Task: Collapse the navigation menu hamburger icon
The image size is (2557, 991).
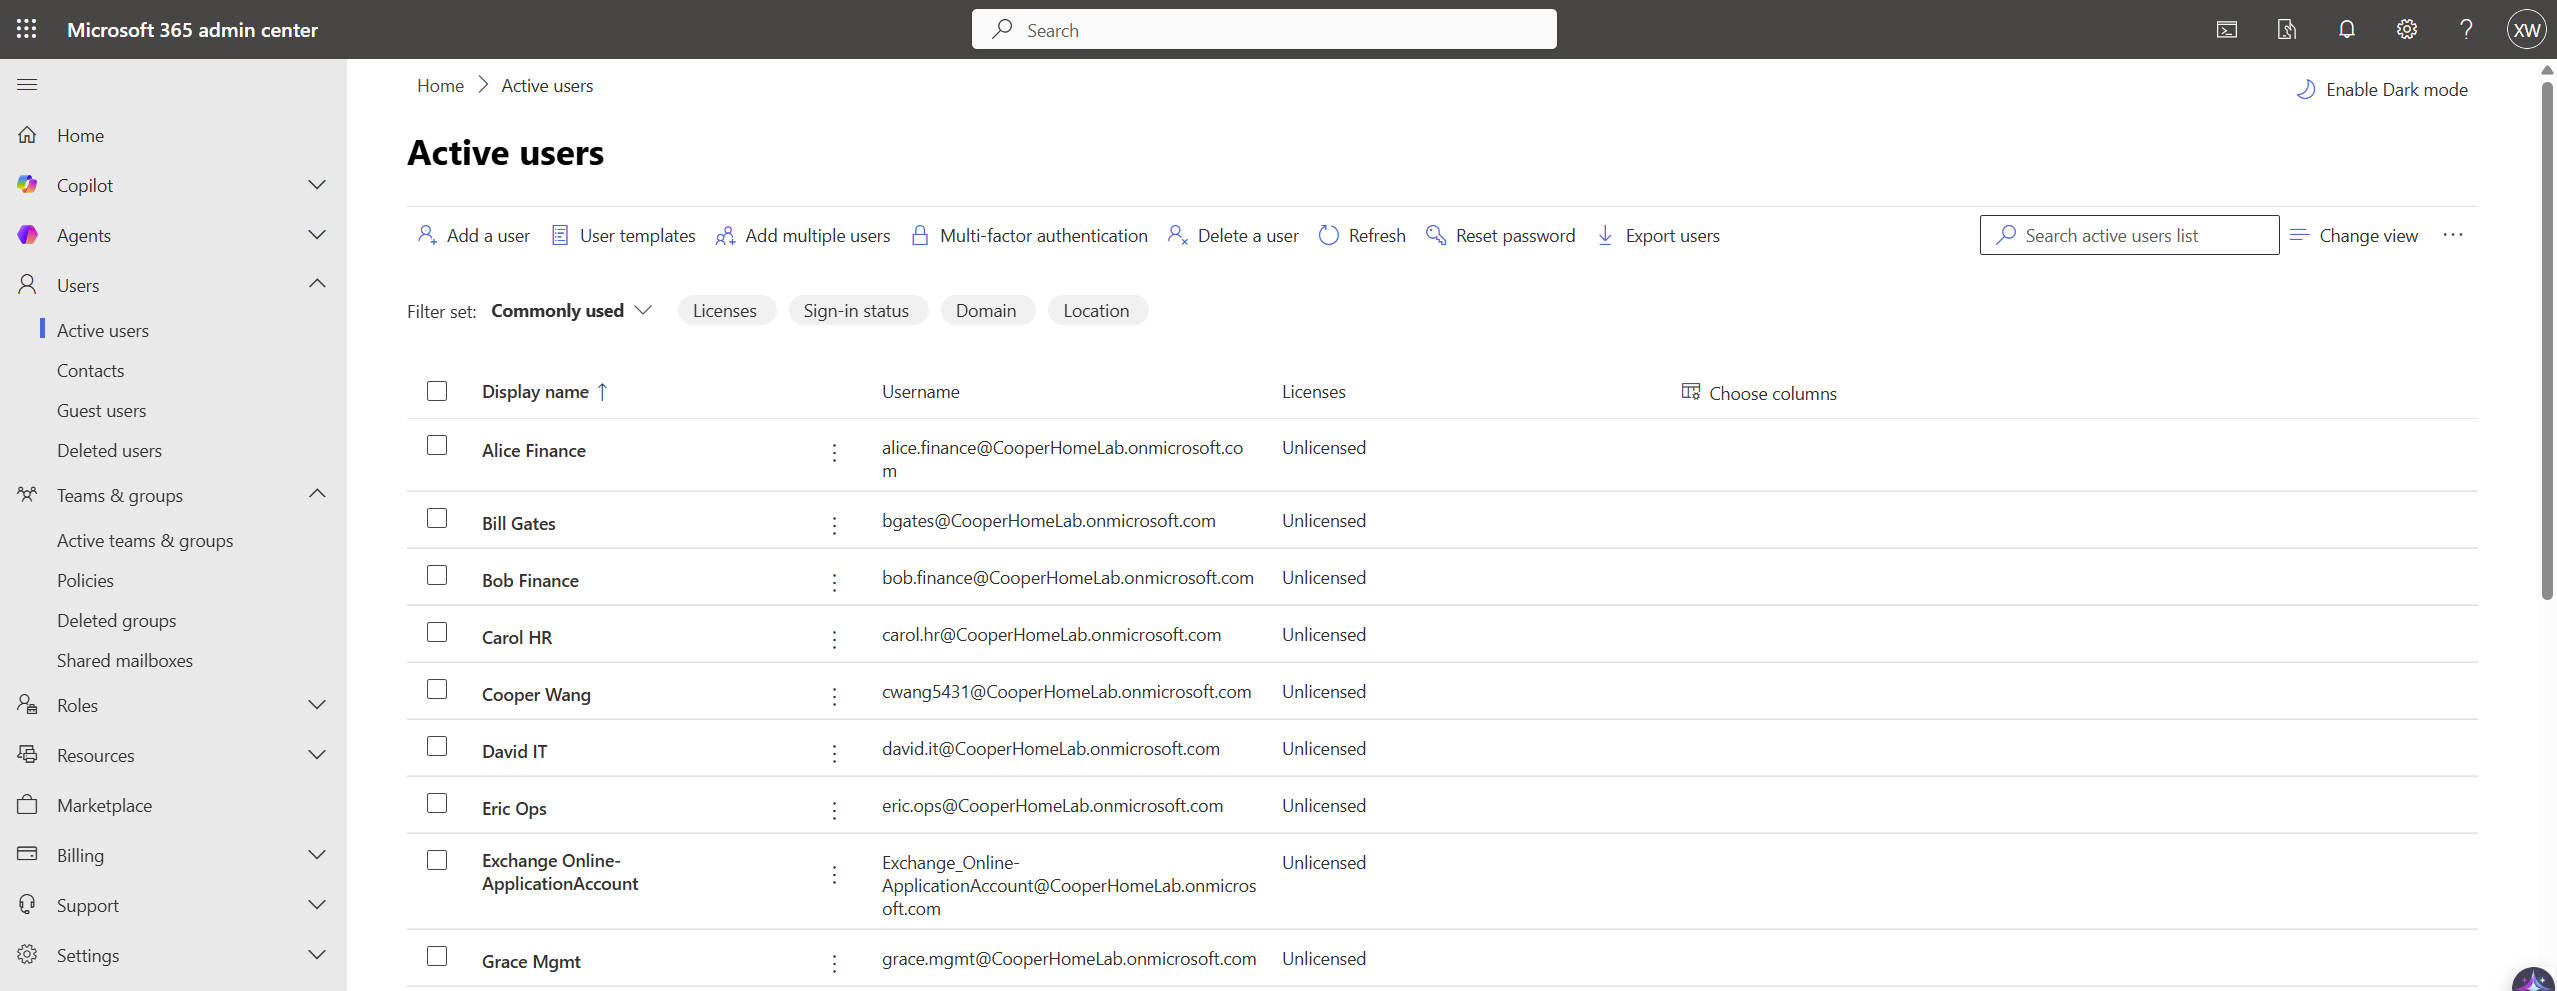Action: [x=27, y=85]
